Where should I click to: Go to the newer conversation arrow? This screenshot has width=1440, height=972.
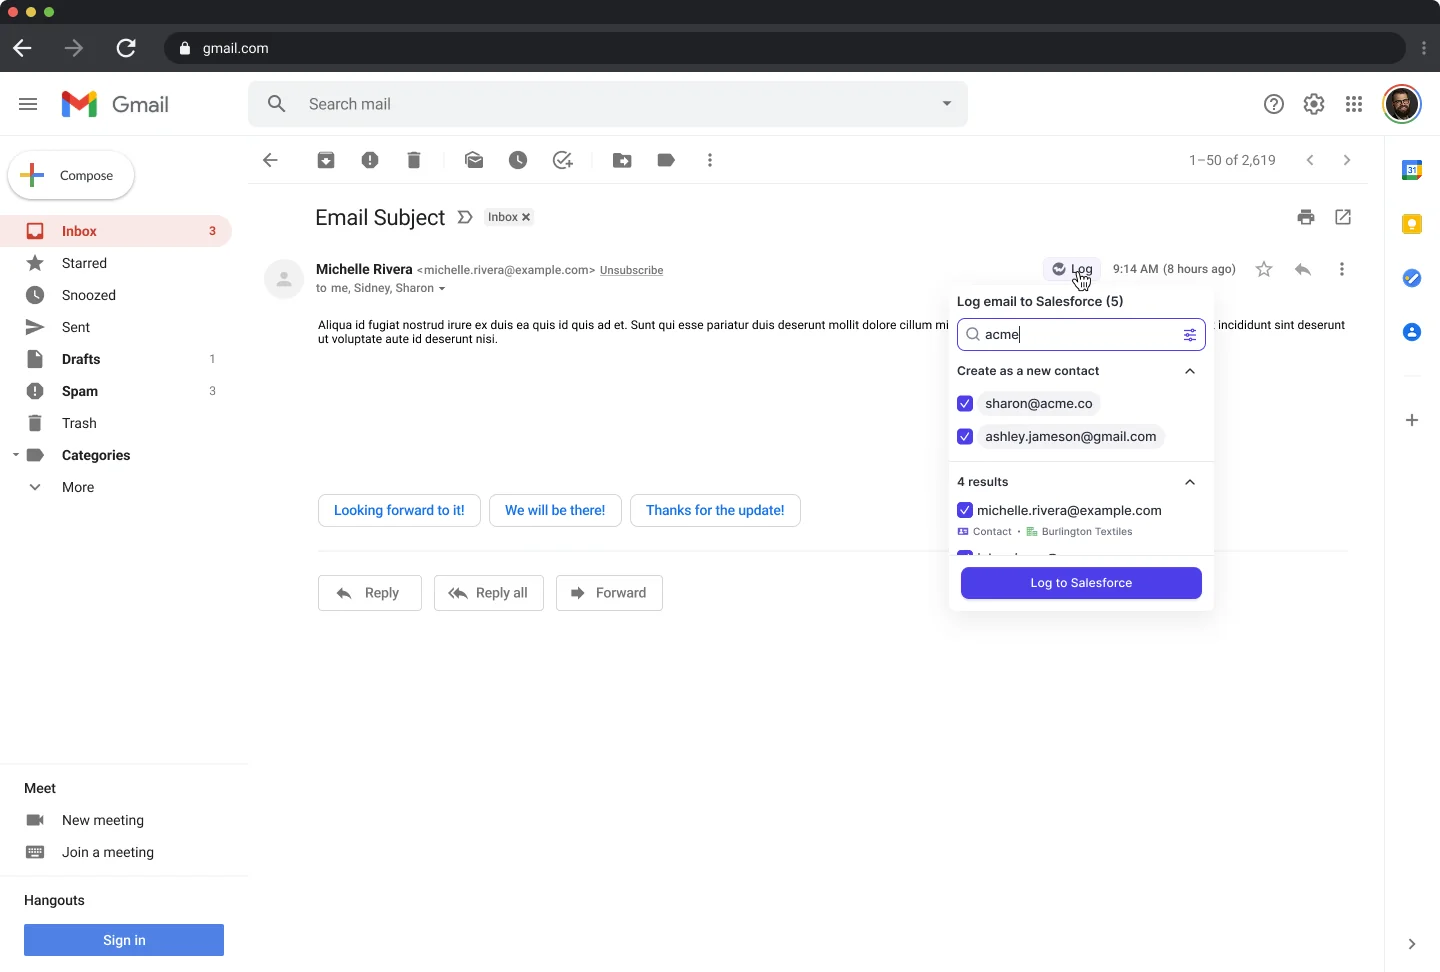tap(1310, 160)
